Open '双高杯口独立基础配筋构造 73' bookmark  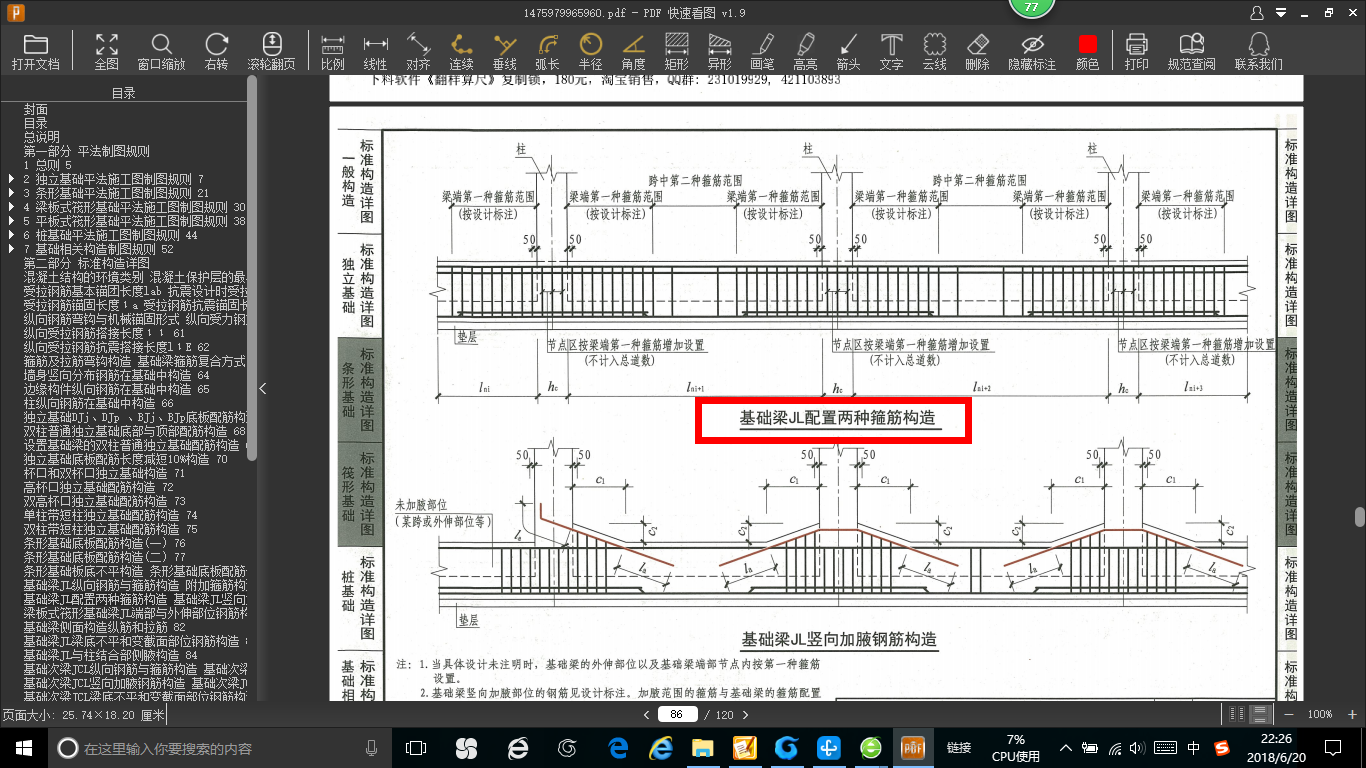105,501
